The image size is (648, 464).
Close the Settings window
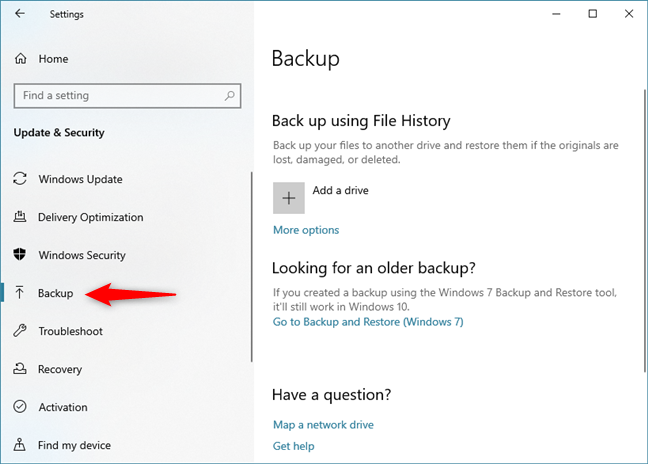click(x=629, y=14)
